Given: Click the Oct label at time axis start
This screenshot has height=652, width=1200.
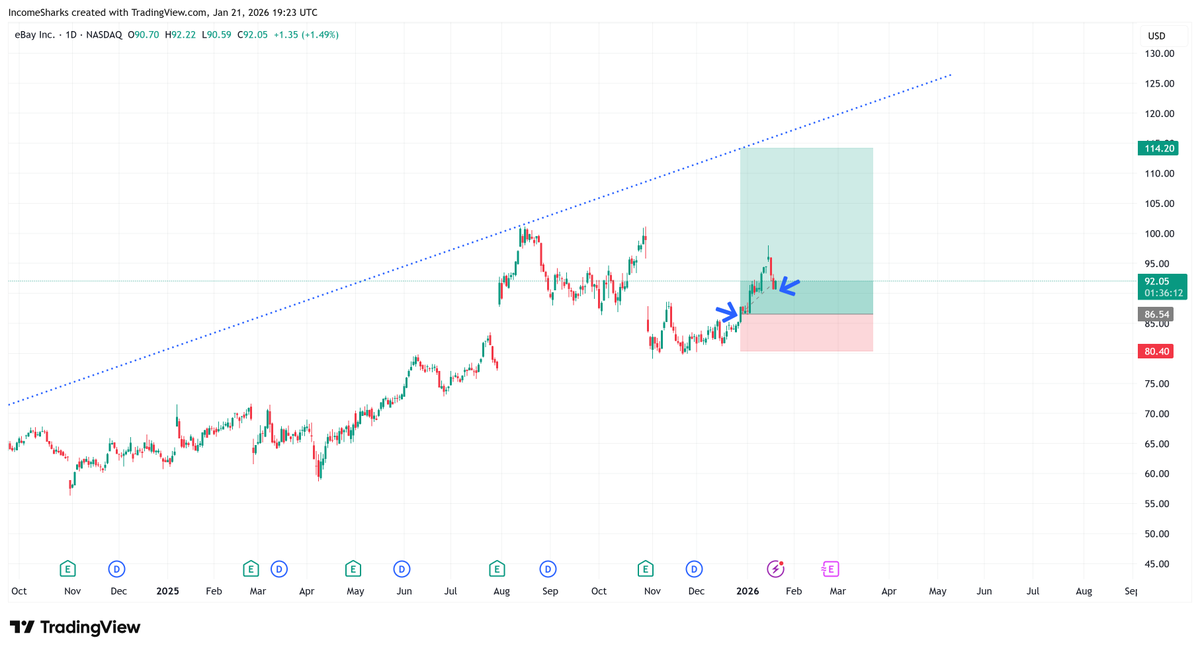Looking at the screenshot, I should point(19,591).
